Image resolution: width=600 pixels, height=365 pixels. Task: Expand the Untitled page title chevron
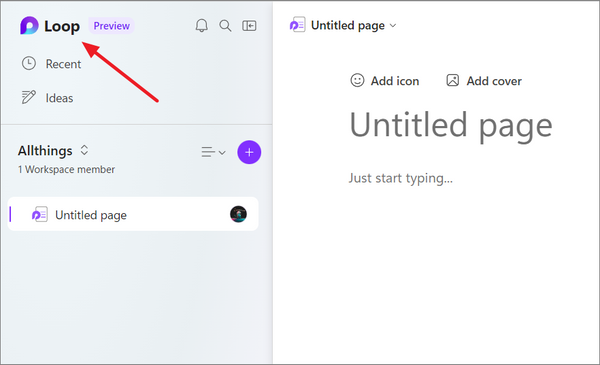(x=393, y=26)
